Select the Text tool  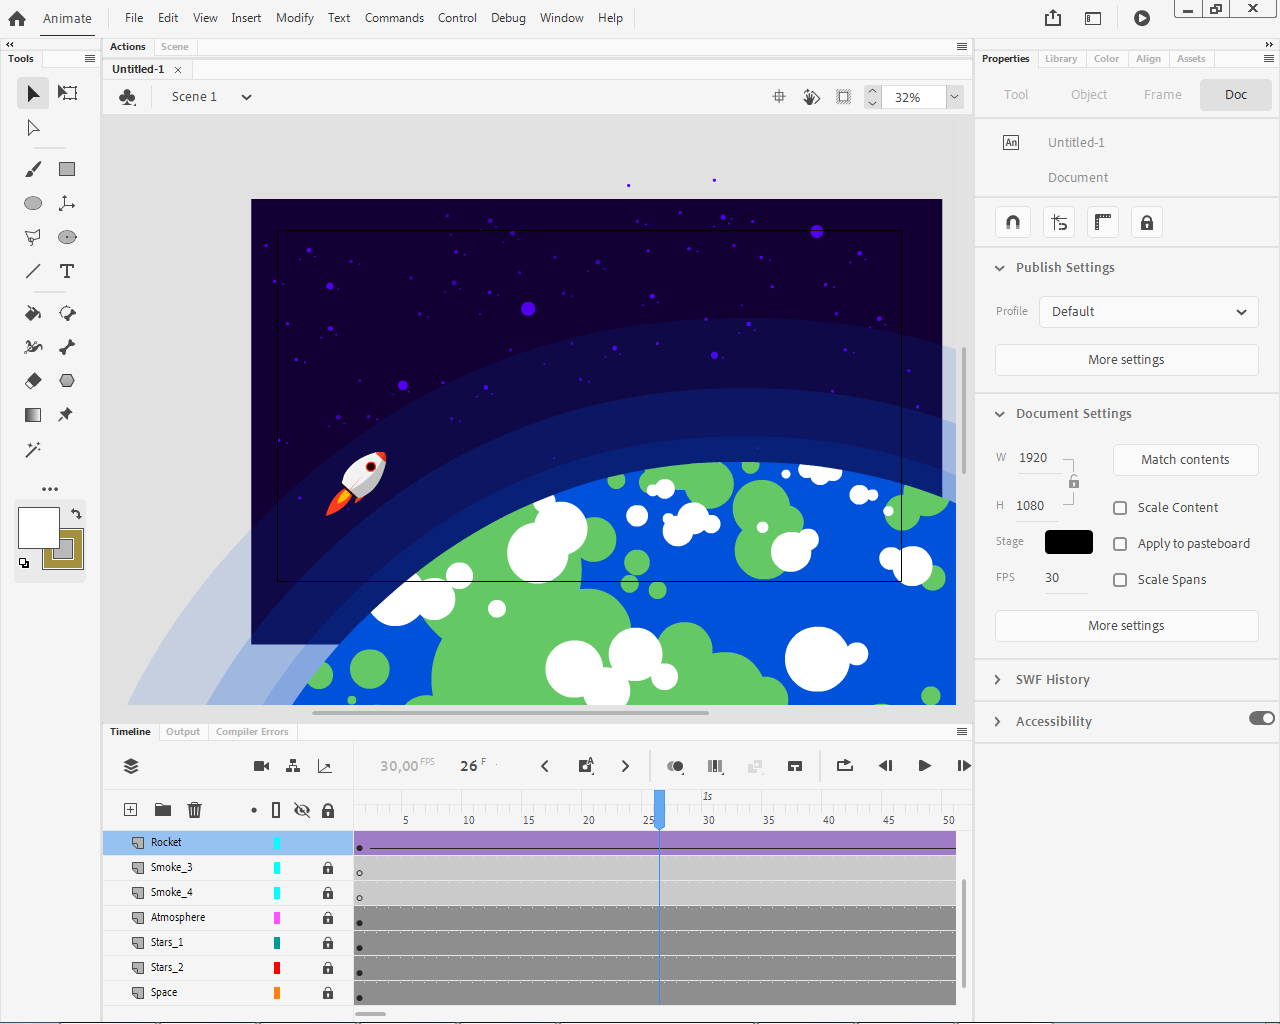(x=67, y=271)
